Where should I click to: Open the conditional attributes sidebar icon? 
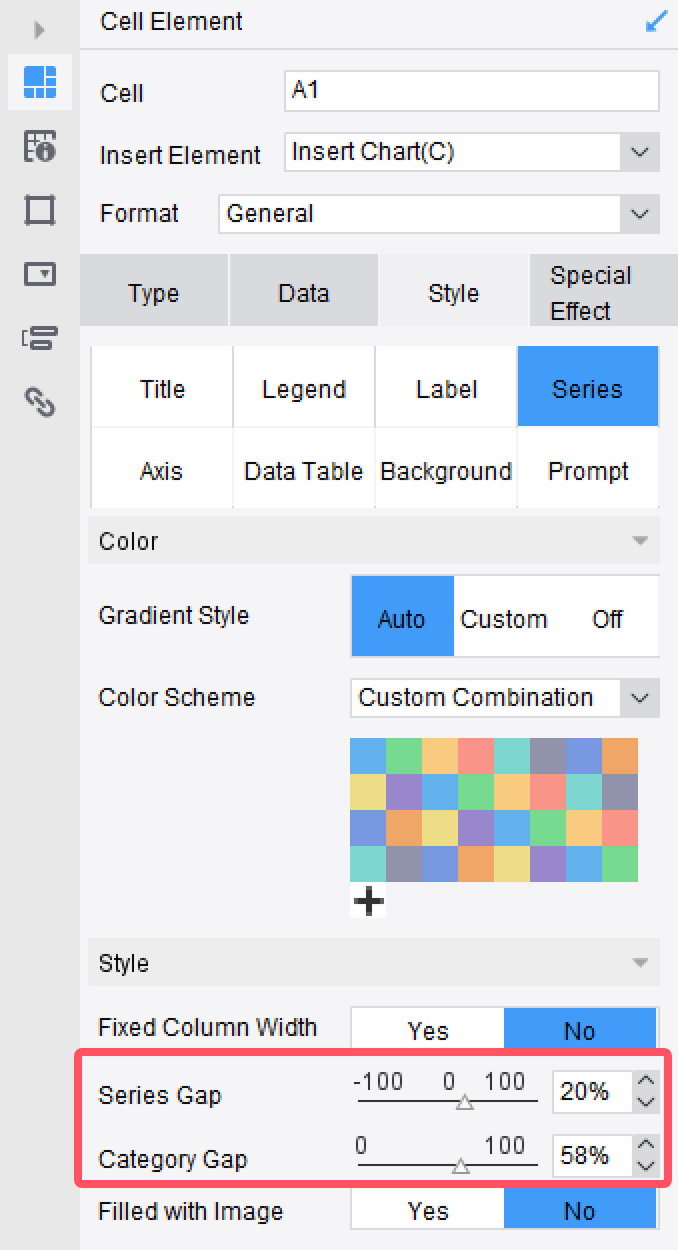pos(39,337)
